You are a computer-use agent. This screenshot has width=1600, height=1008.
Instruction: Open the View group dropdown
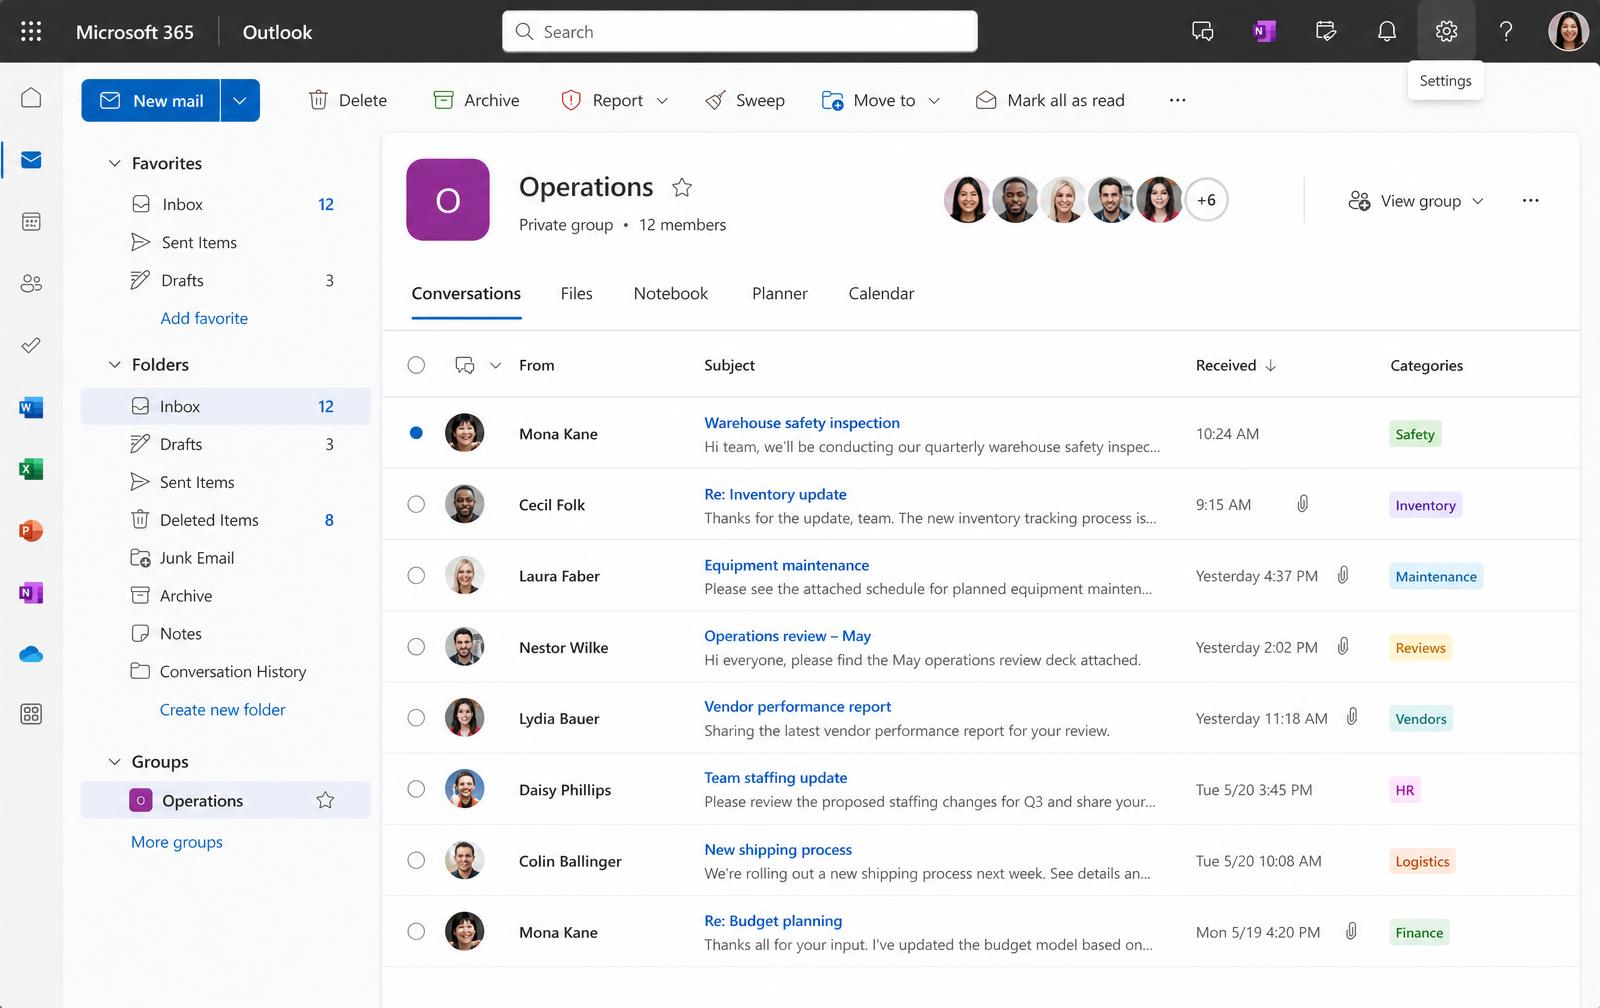click(x=1416, y=201)
